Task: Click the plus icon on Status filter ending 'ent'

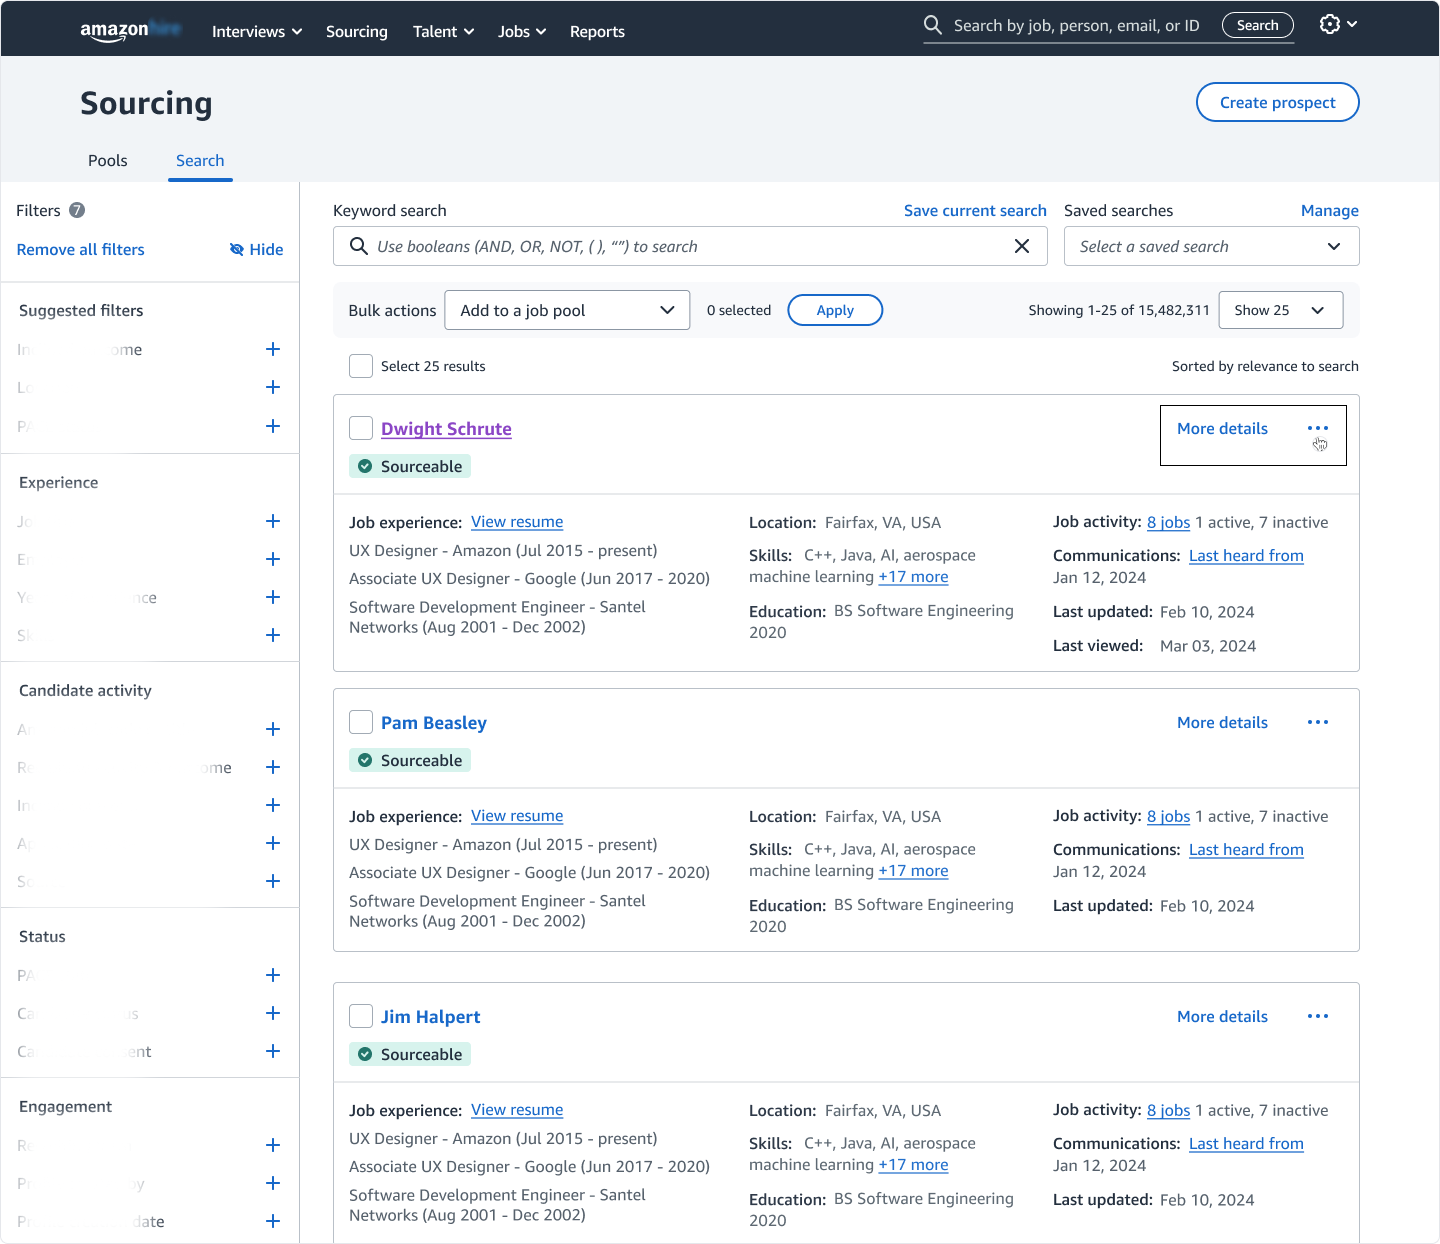Action: pyautogui.click(x=273, y=1051)
